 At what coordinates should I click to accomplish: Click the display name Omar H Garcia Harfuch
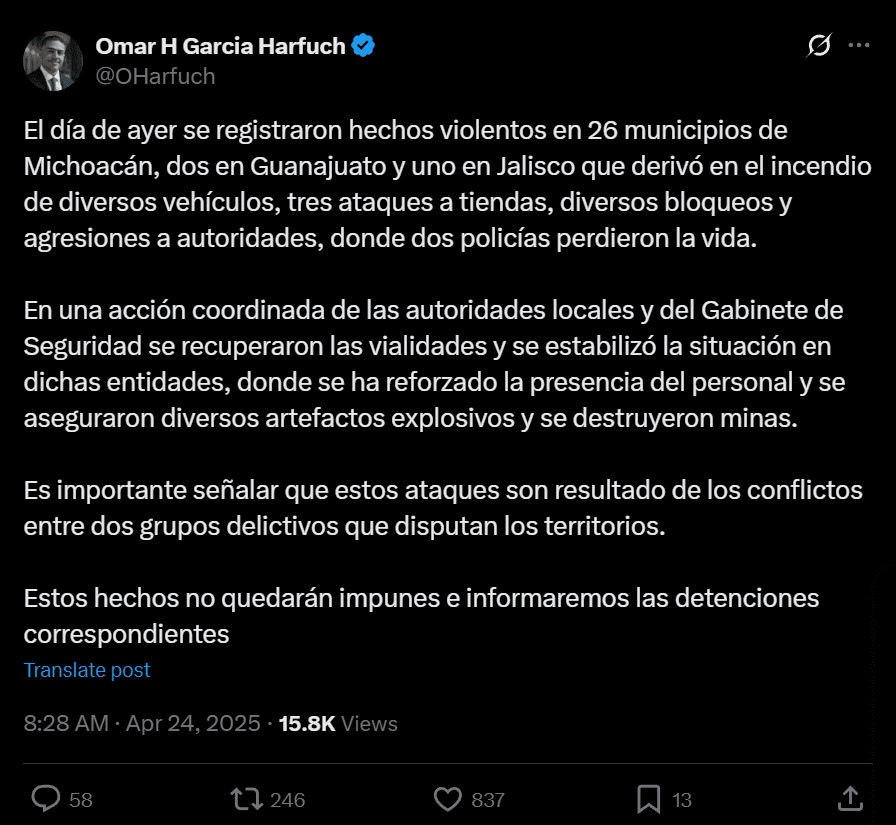221,46
